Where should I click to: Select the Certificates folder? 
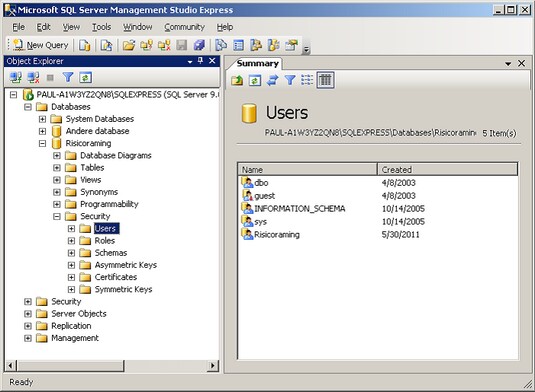(116, 277)
